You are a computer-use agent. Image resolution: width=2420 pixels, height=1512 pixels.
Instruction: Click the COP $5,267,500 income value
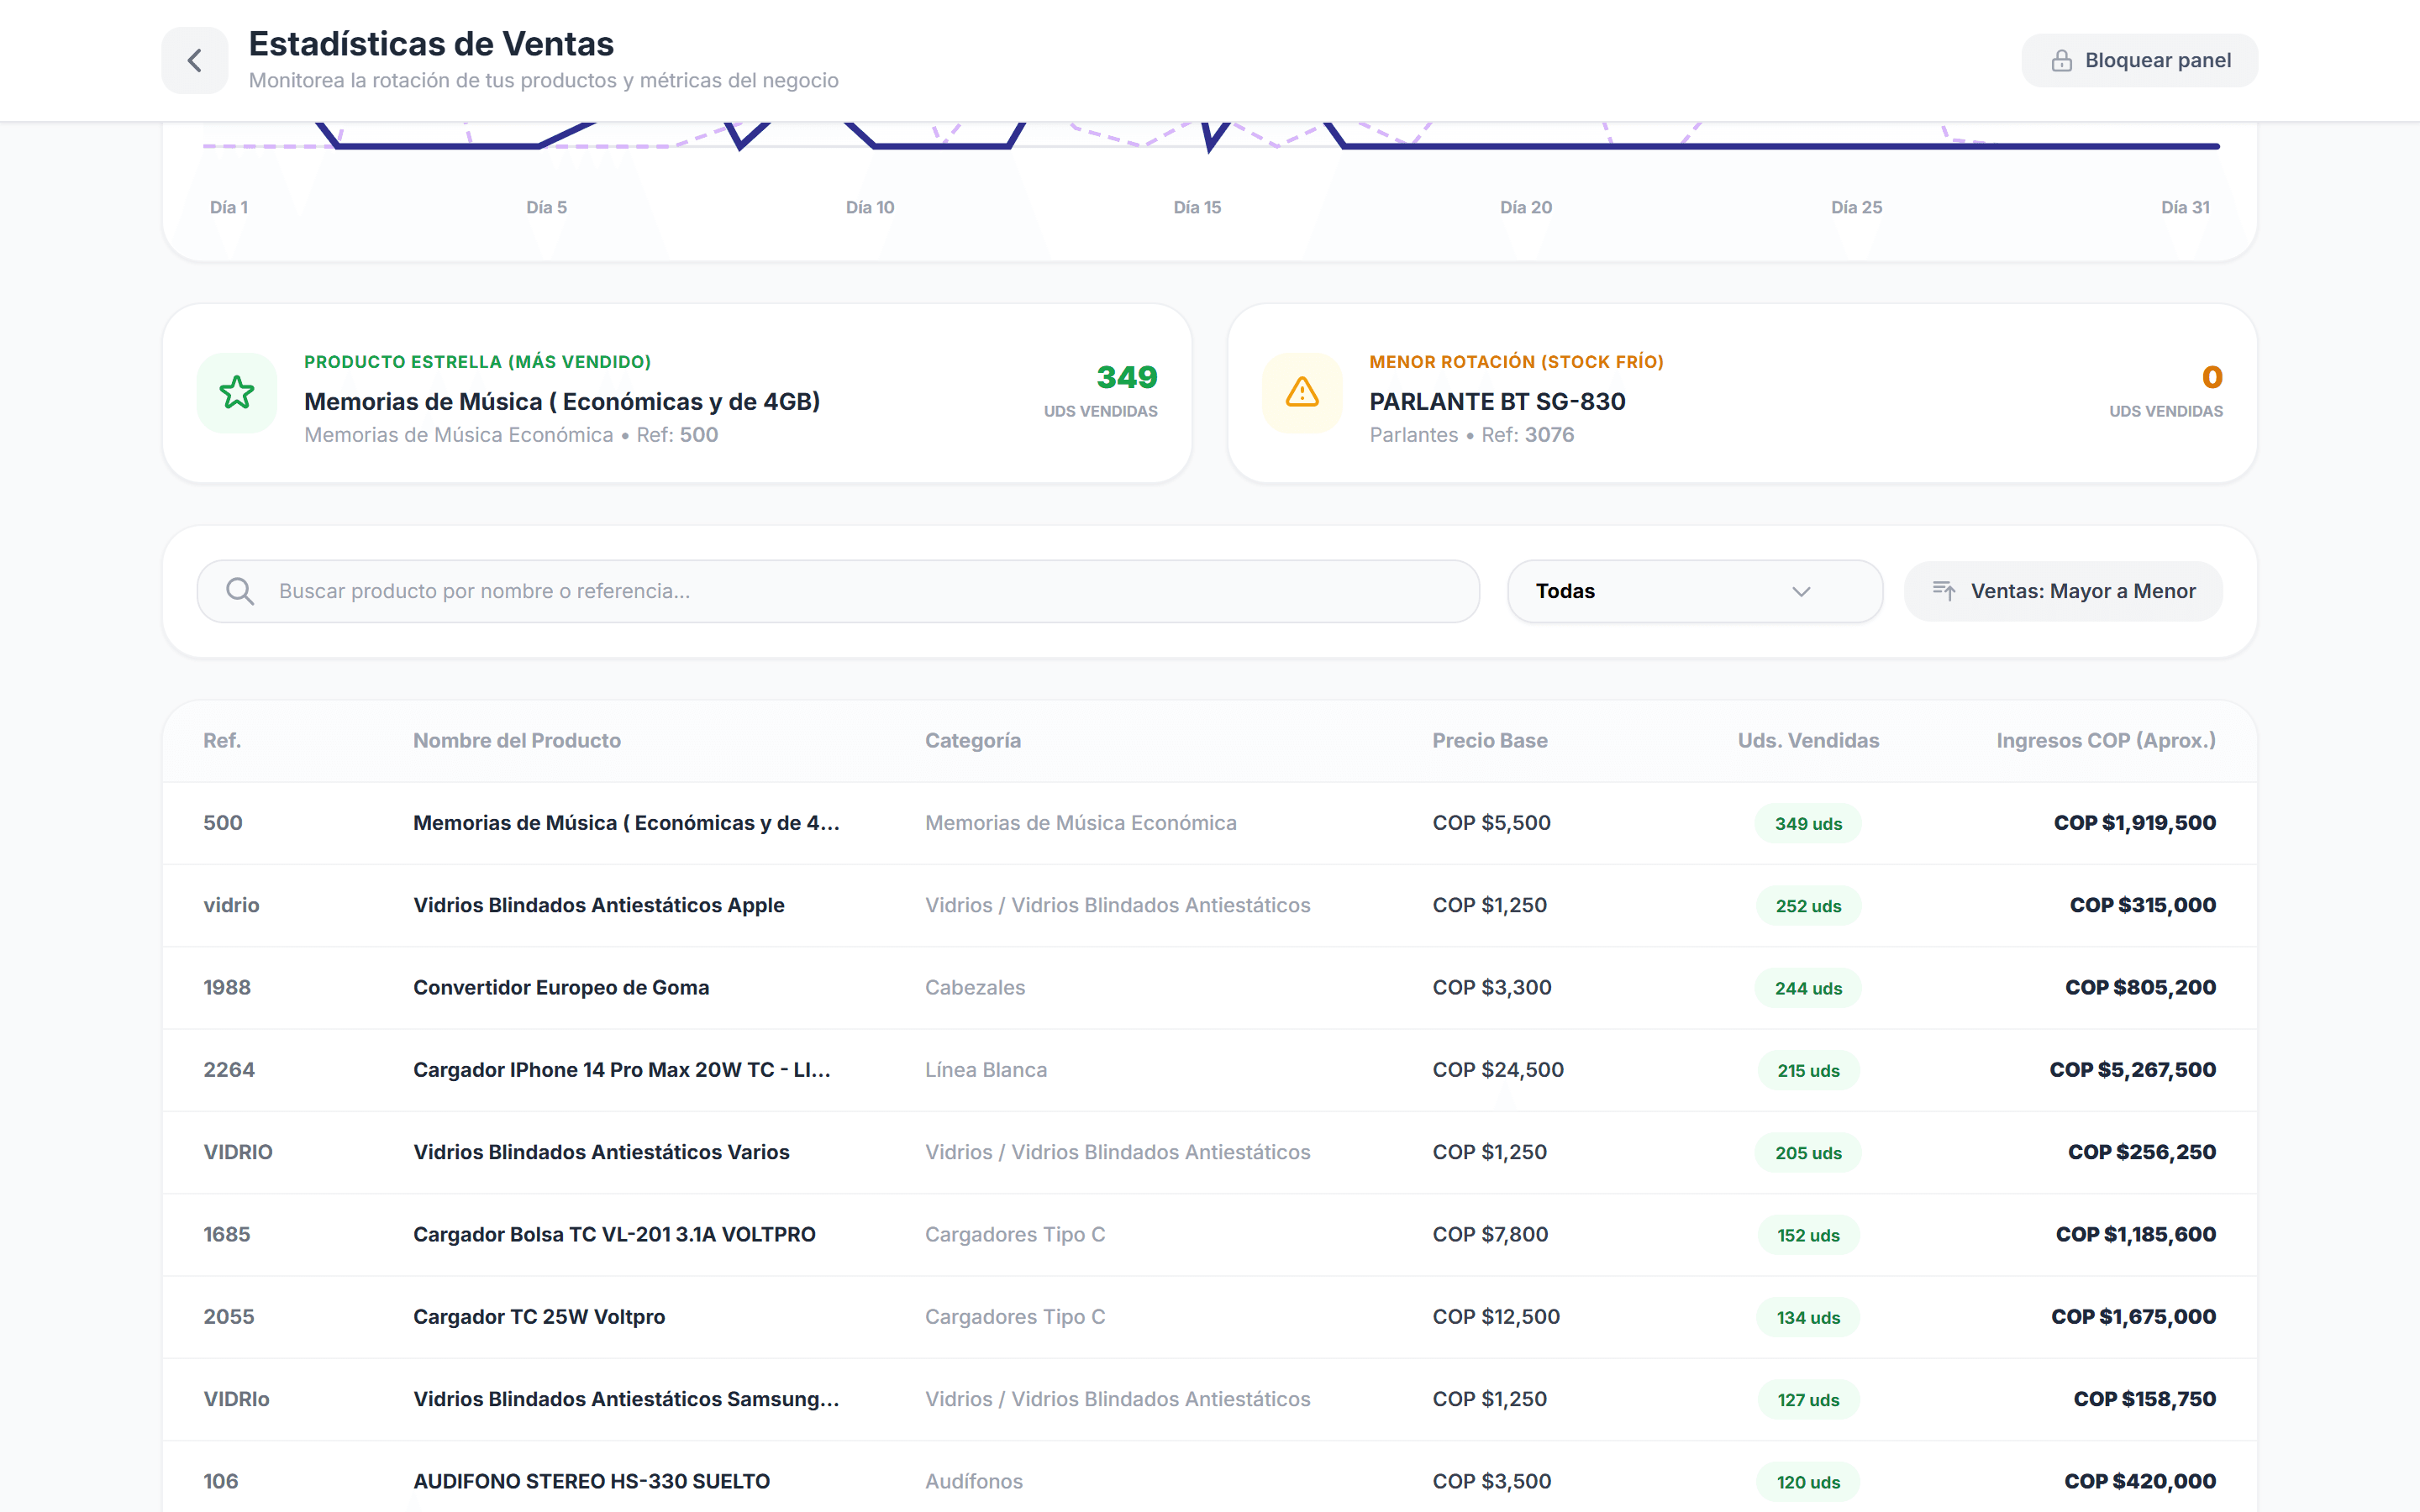[x=2132, y=1070]
